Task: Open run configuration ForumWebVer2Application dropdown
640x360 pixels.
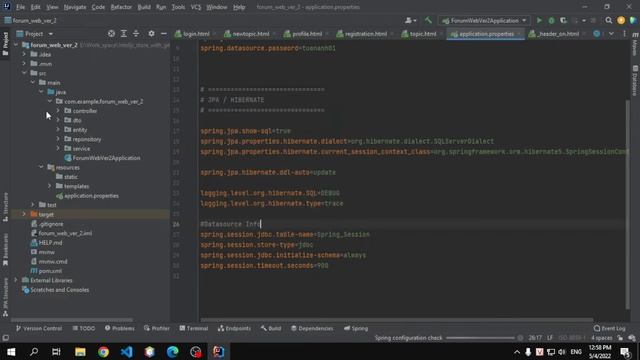Action: [x=484, y=20]
